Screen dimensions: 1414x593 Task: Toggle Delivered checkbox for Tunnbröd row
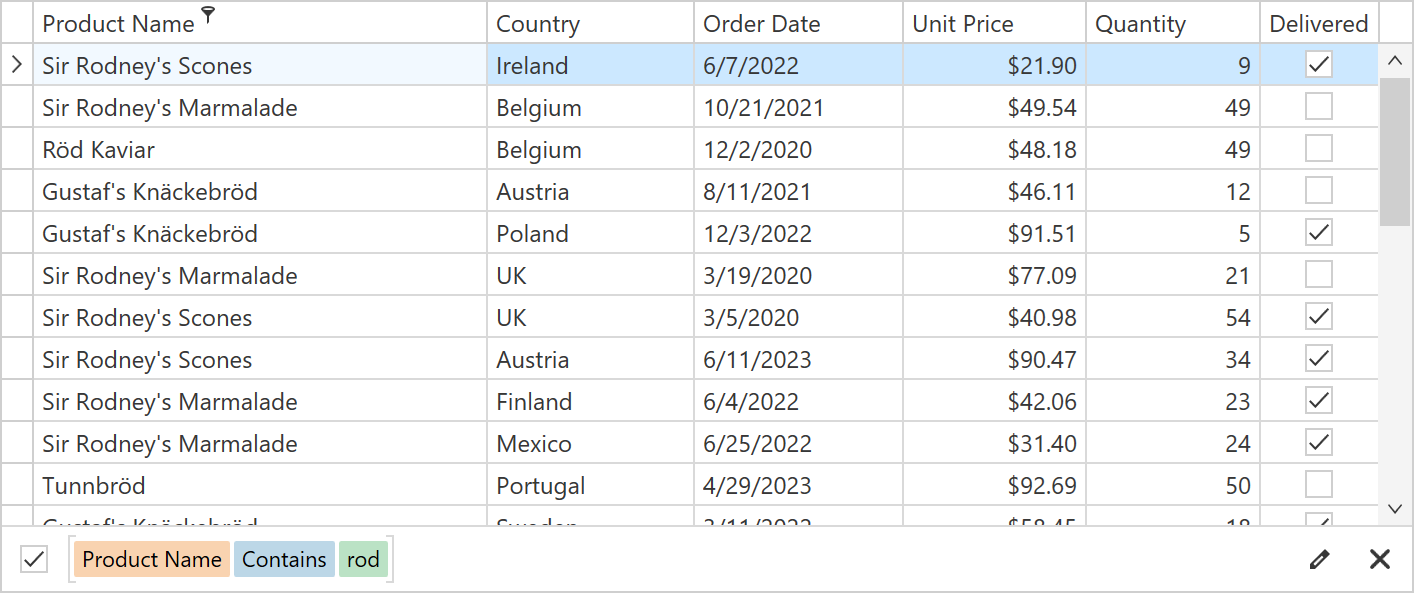coord(1319,486)
